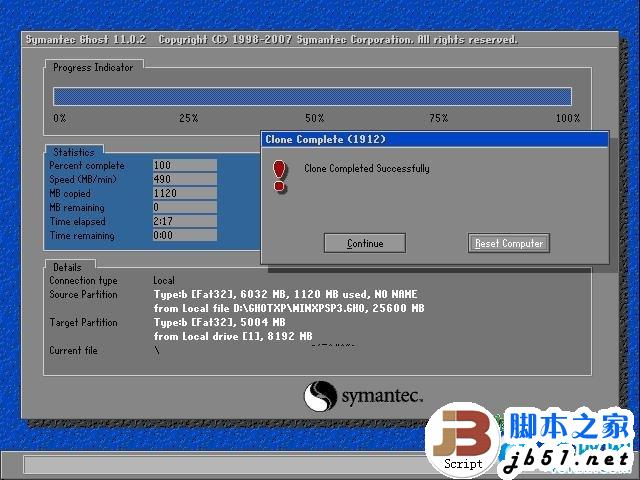Click the 0% progress scale mark
Screen dimensions: 640x480
point(60,118)
